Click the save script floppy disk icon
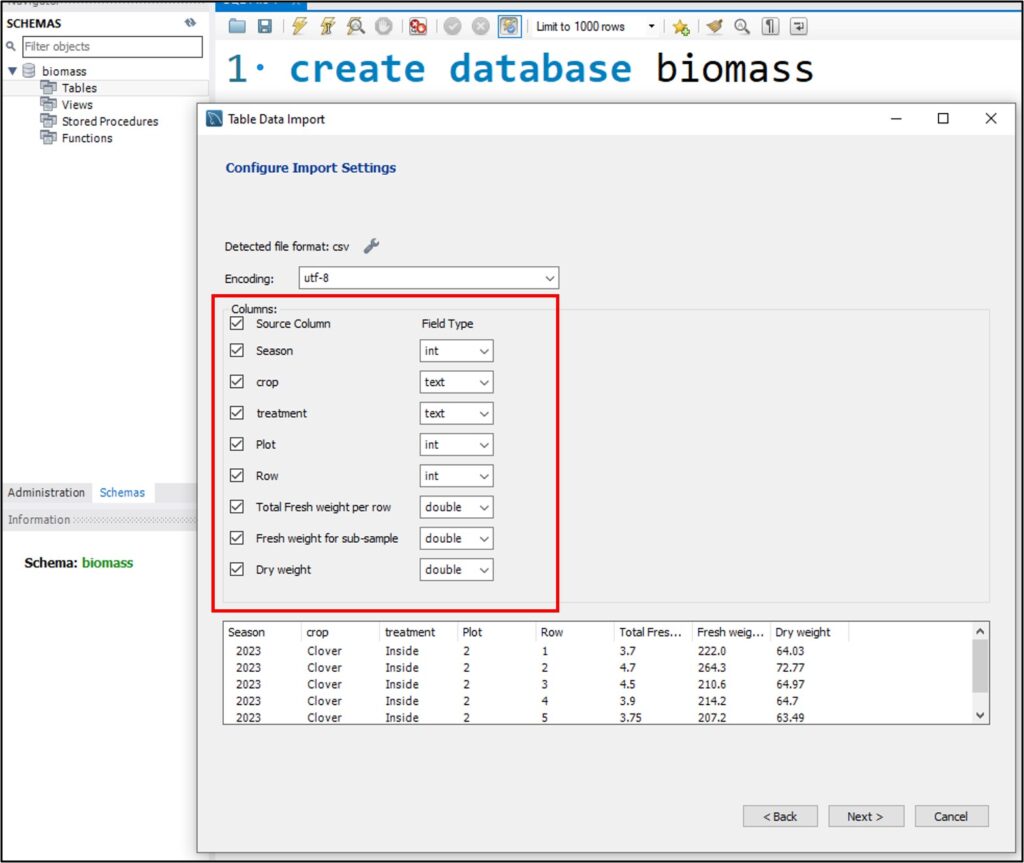This screenshot has height=863, width=1024. pyautogui.click(x=264, y=27)
